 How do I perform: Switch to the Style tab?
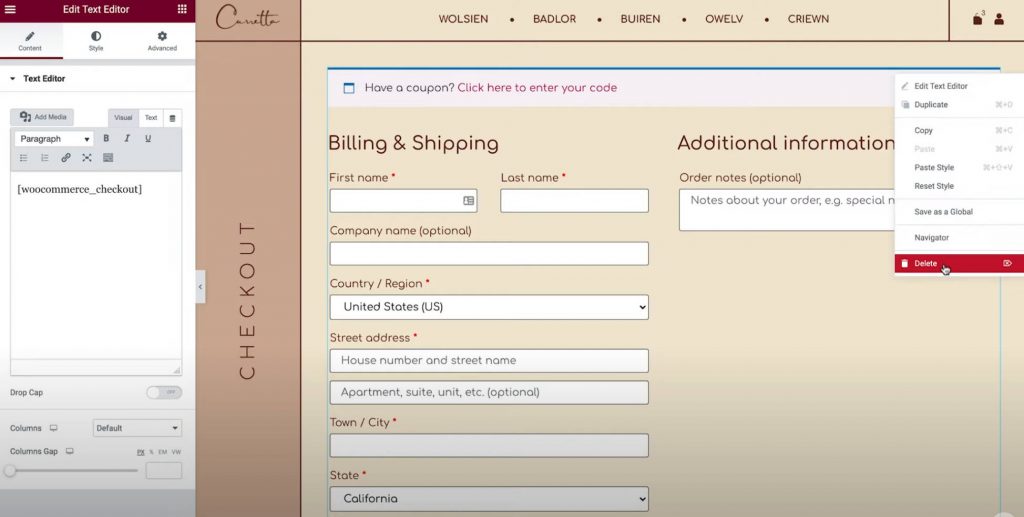tap(96, 41)
